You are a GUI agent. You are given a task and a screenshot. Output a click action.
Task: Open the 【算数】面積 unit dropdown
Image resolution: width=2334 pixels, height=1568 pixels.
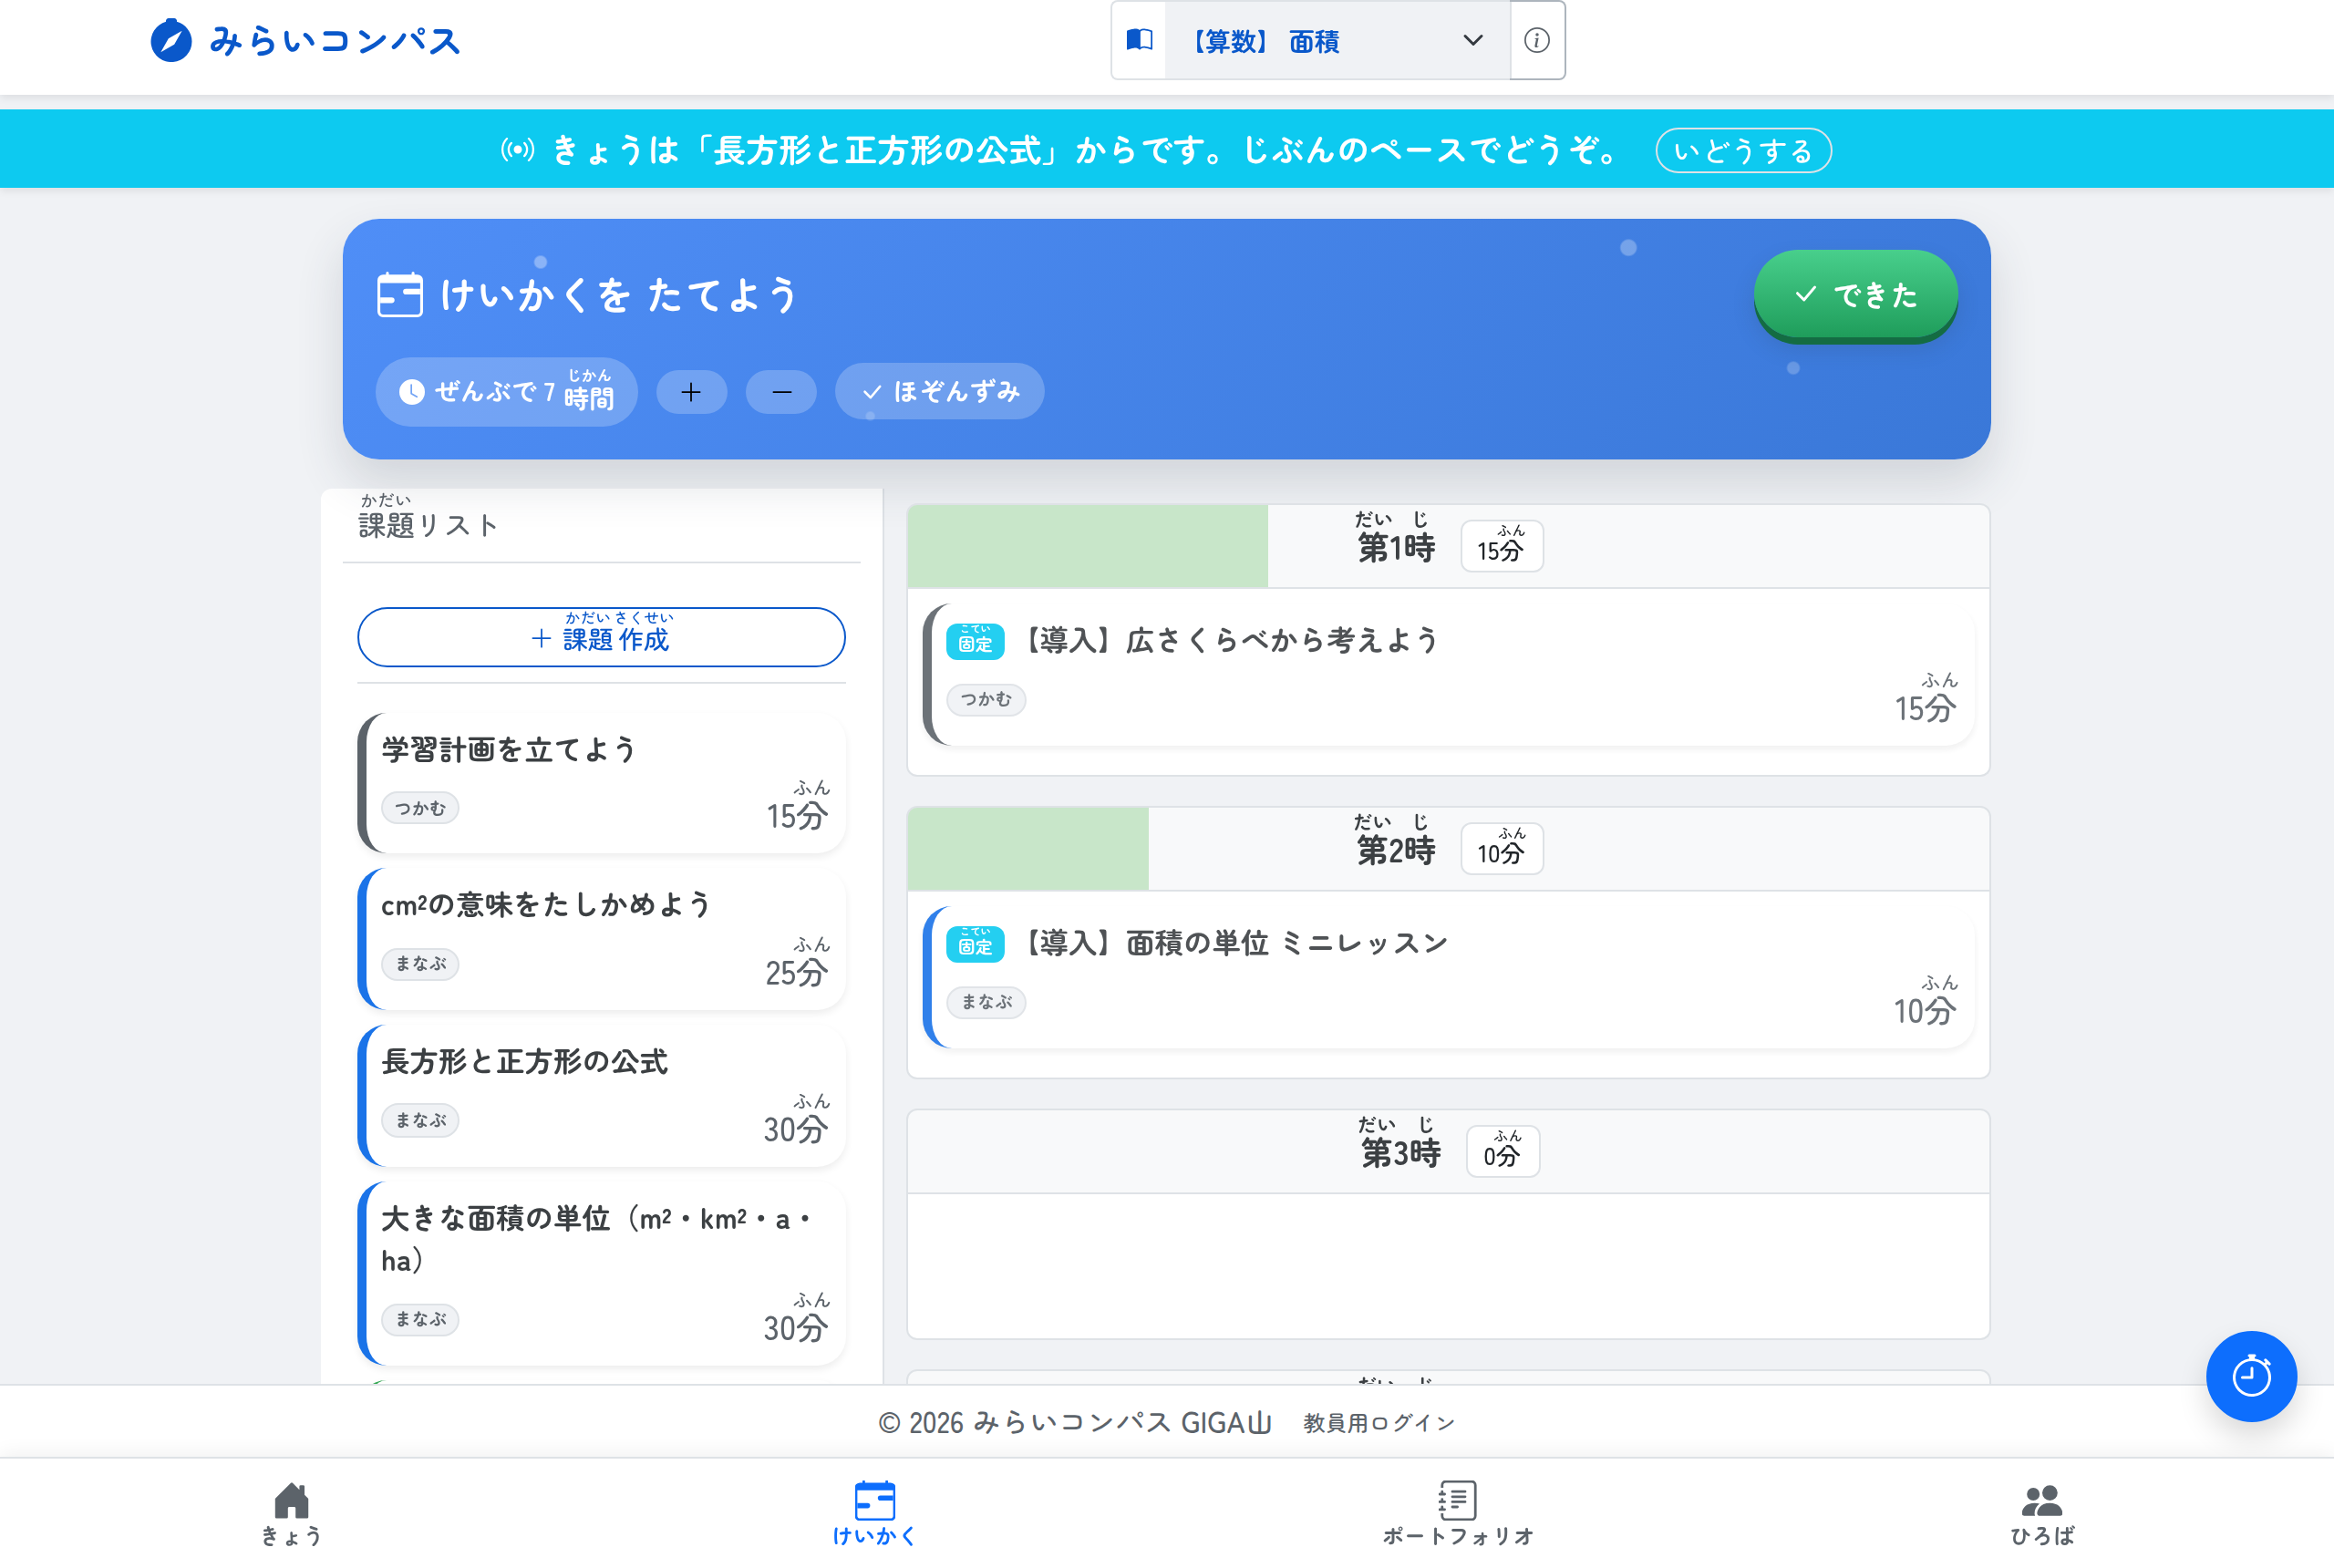pos(1337,40)
